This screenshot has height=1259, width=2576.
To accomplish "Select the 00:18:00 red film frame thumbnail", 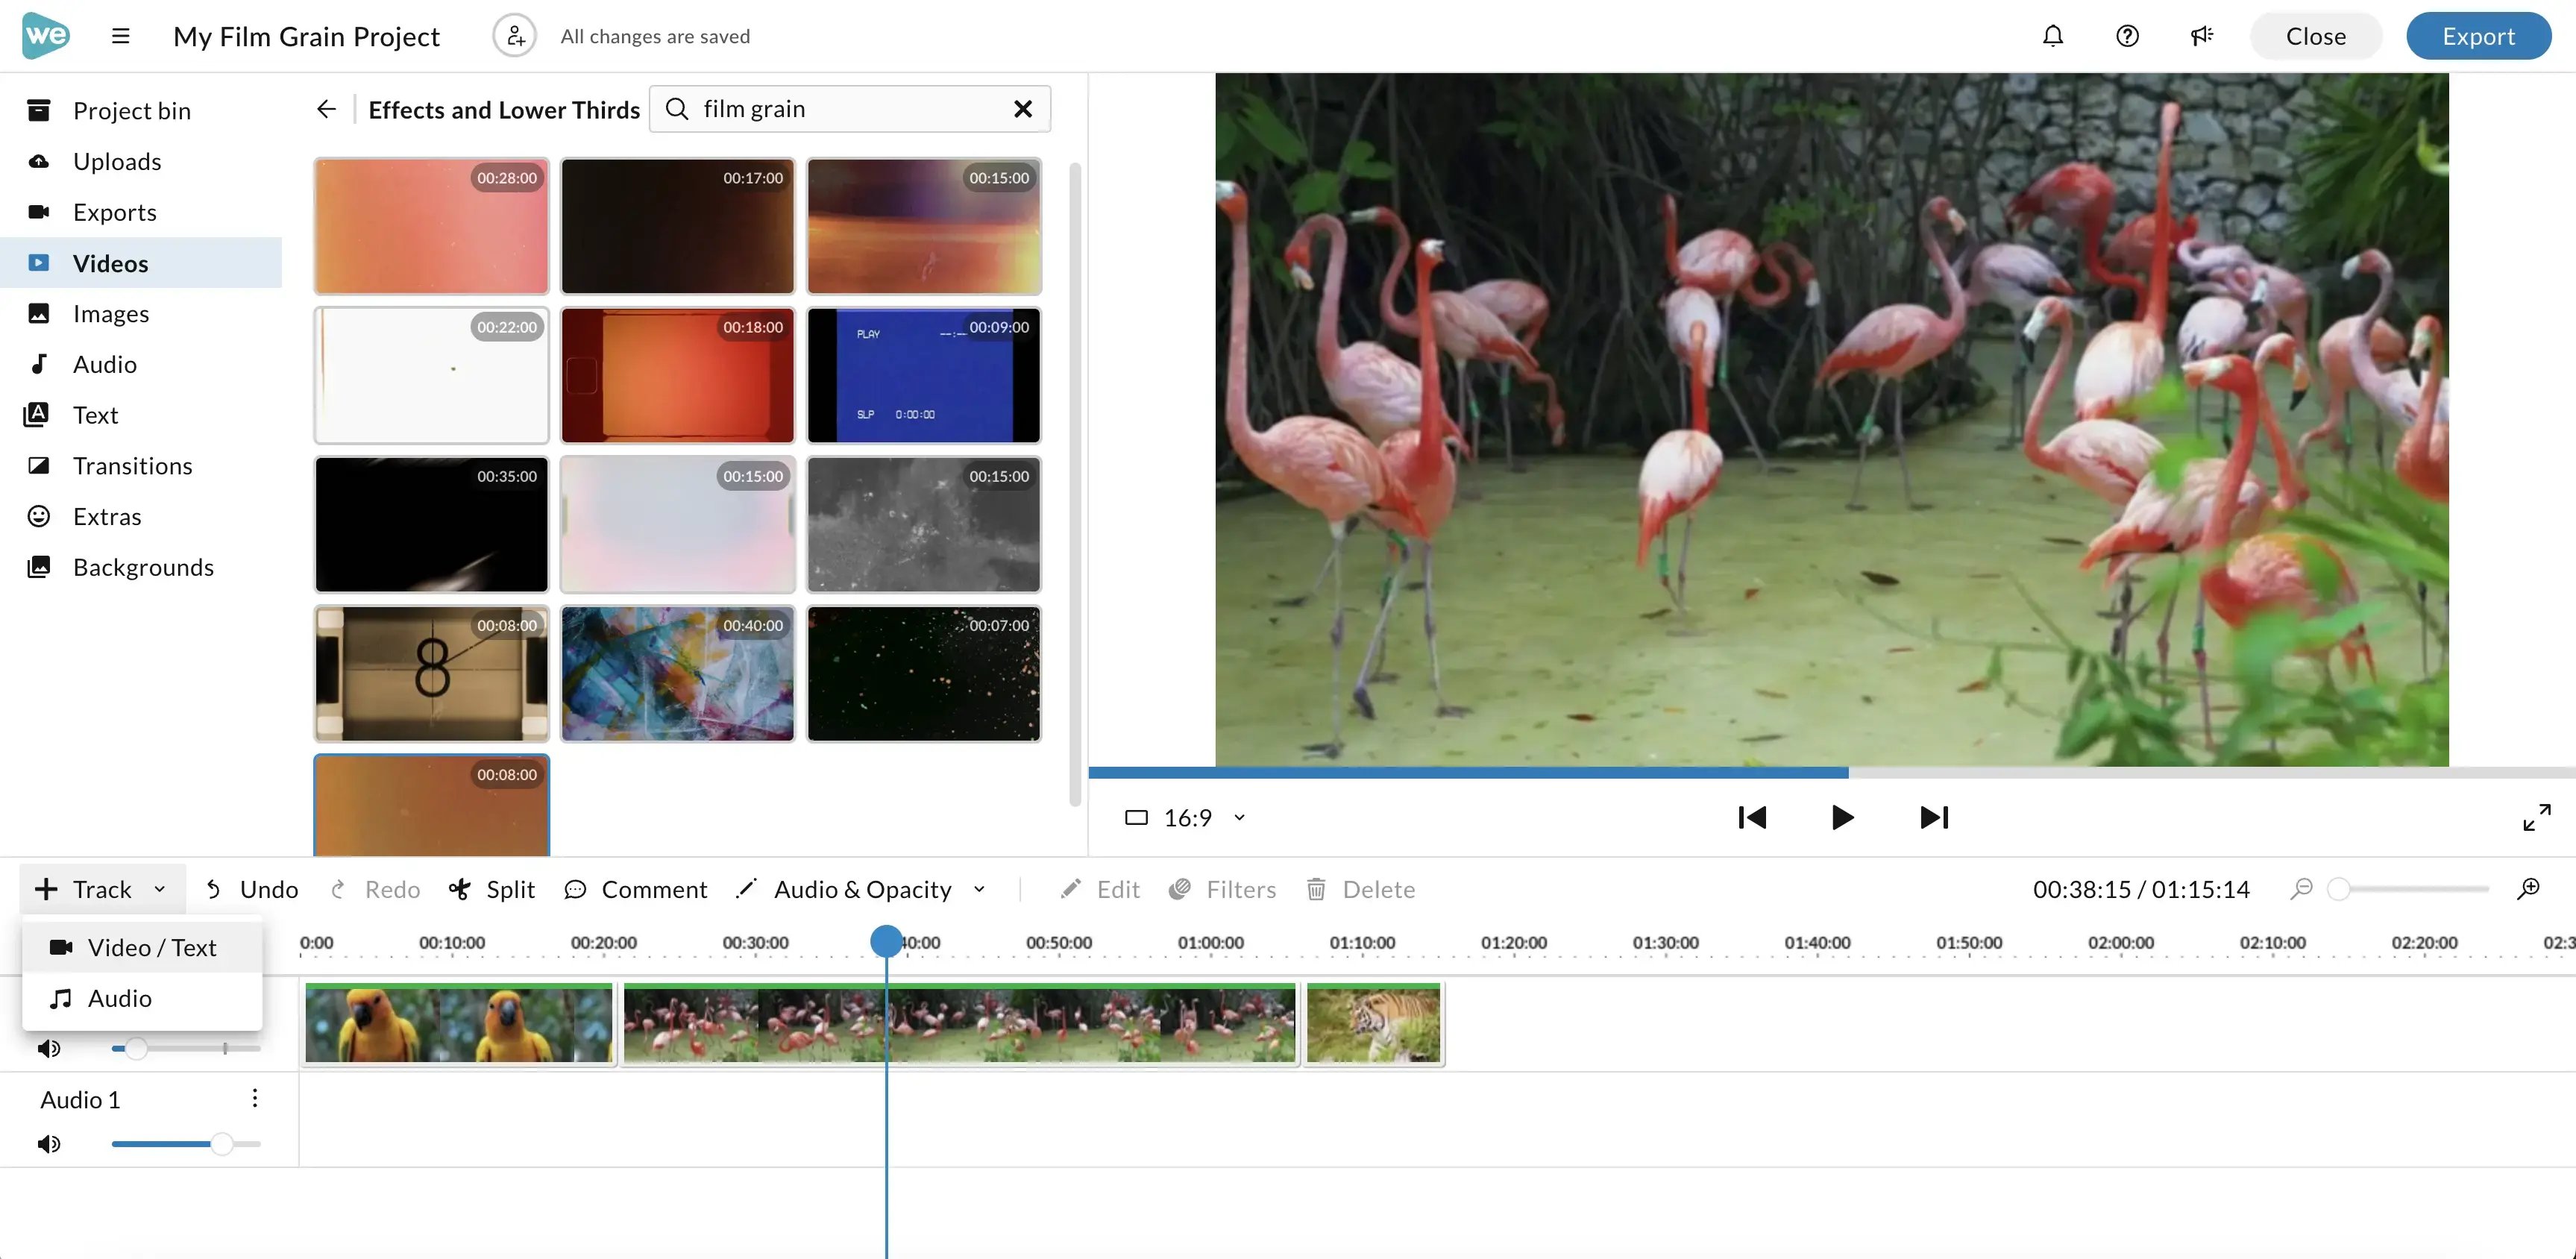I will click(x=677, y=375).
